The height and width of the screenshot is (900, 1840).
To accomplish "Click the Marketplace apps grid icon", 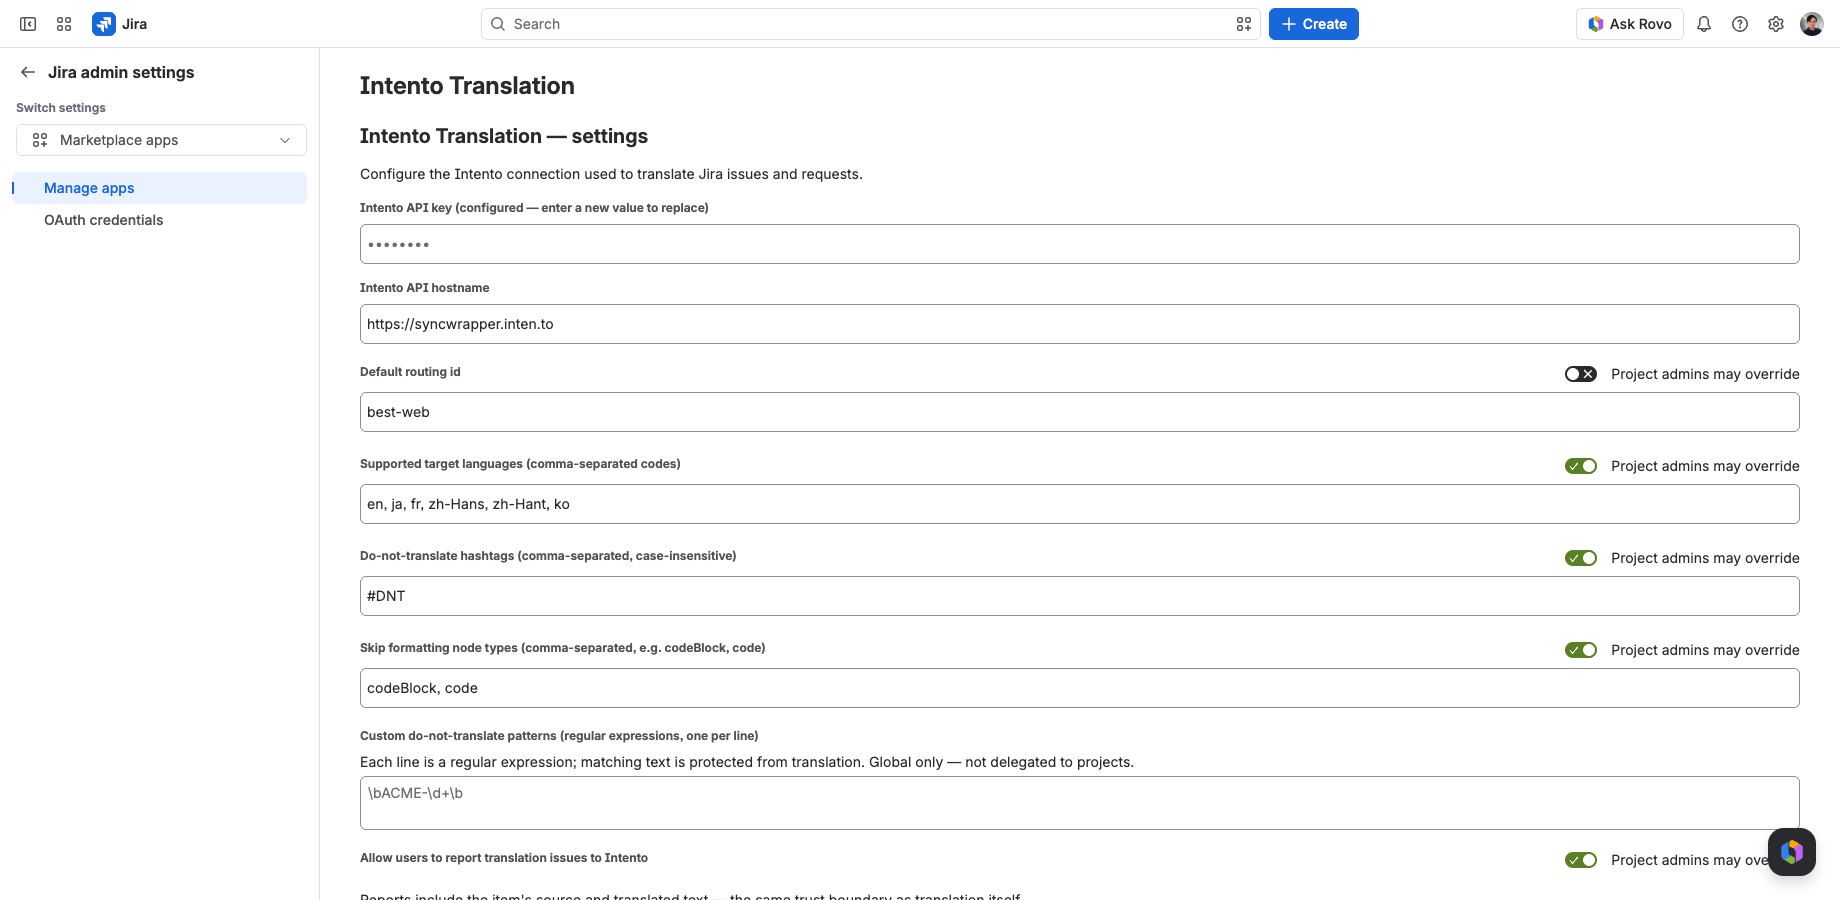I will point(40,140).
